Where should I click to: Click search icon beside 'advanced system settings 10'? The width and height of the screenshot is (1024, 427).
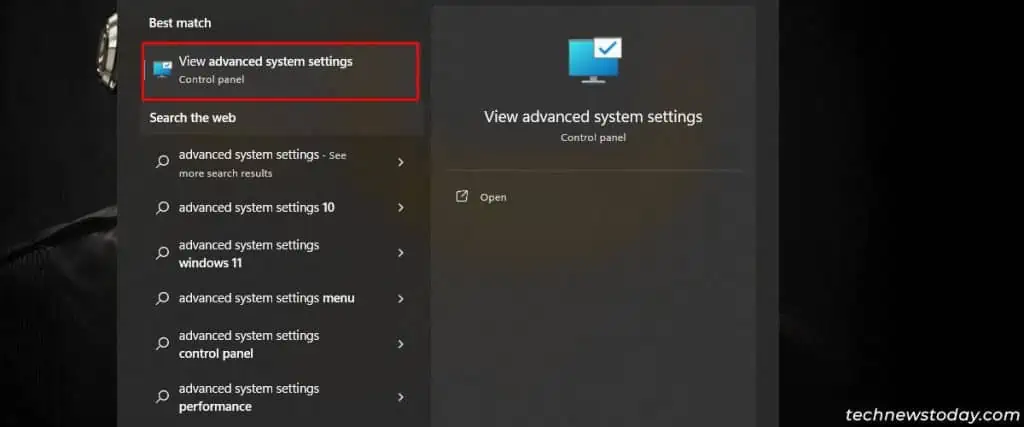pyautogui.click(x=162, y=208)
